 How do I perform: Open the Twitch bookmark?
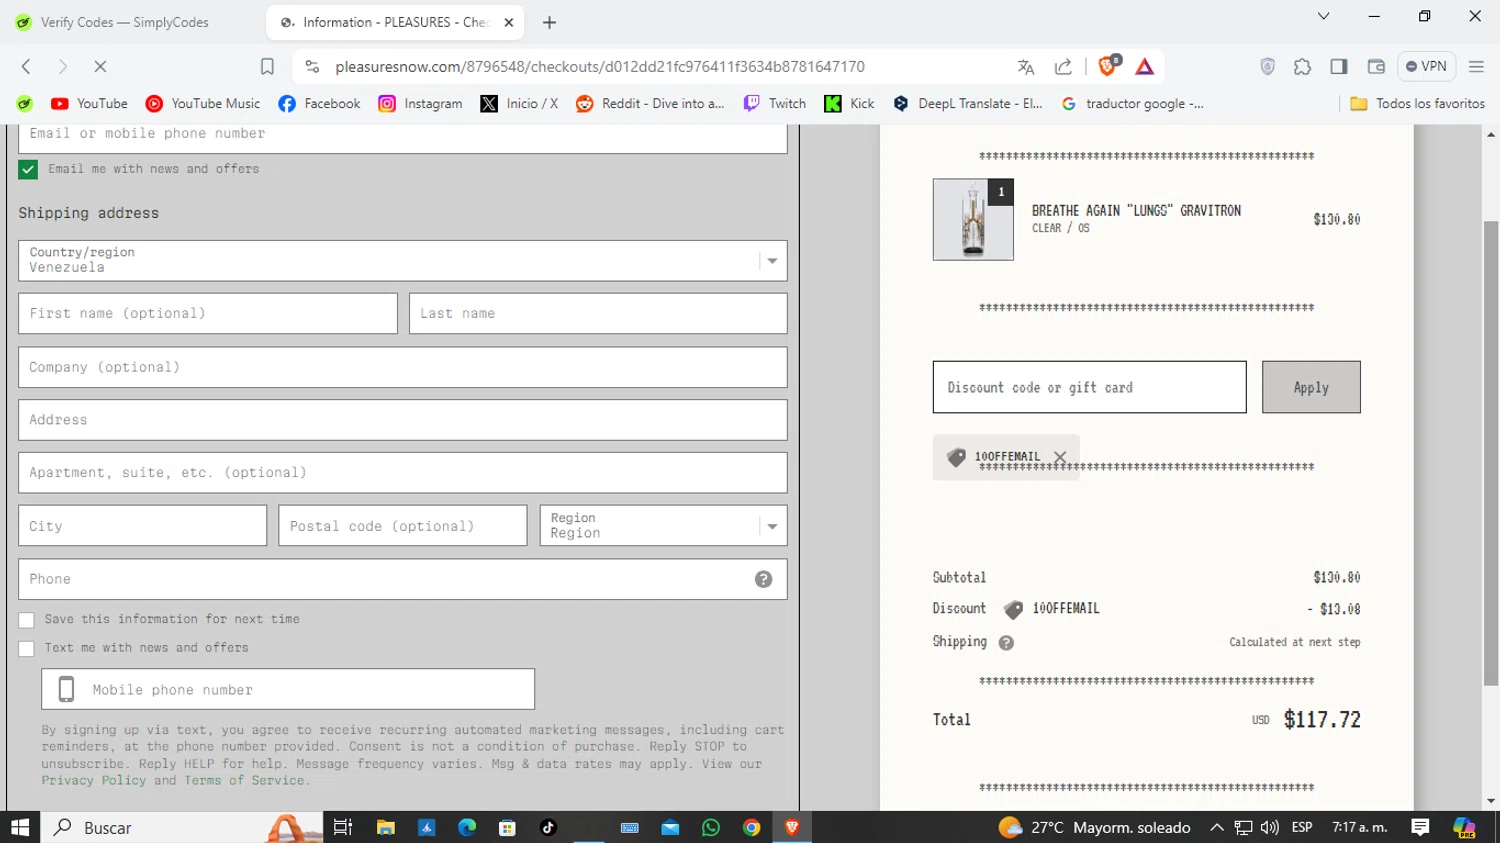[775, 104]
